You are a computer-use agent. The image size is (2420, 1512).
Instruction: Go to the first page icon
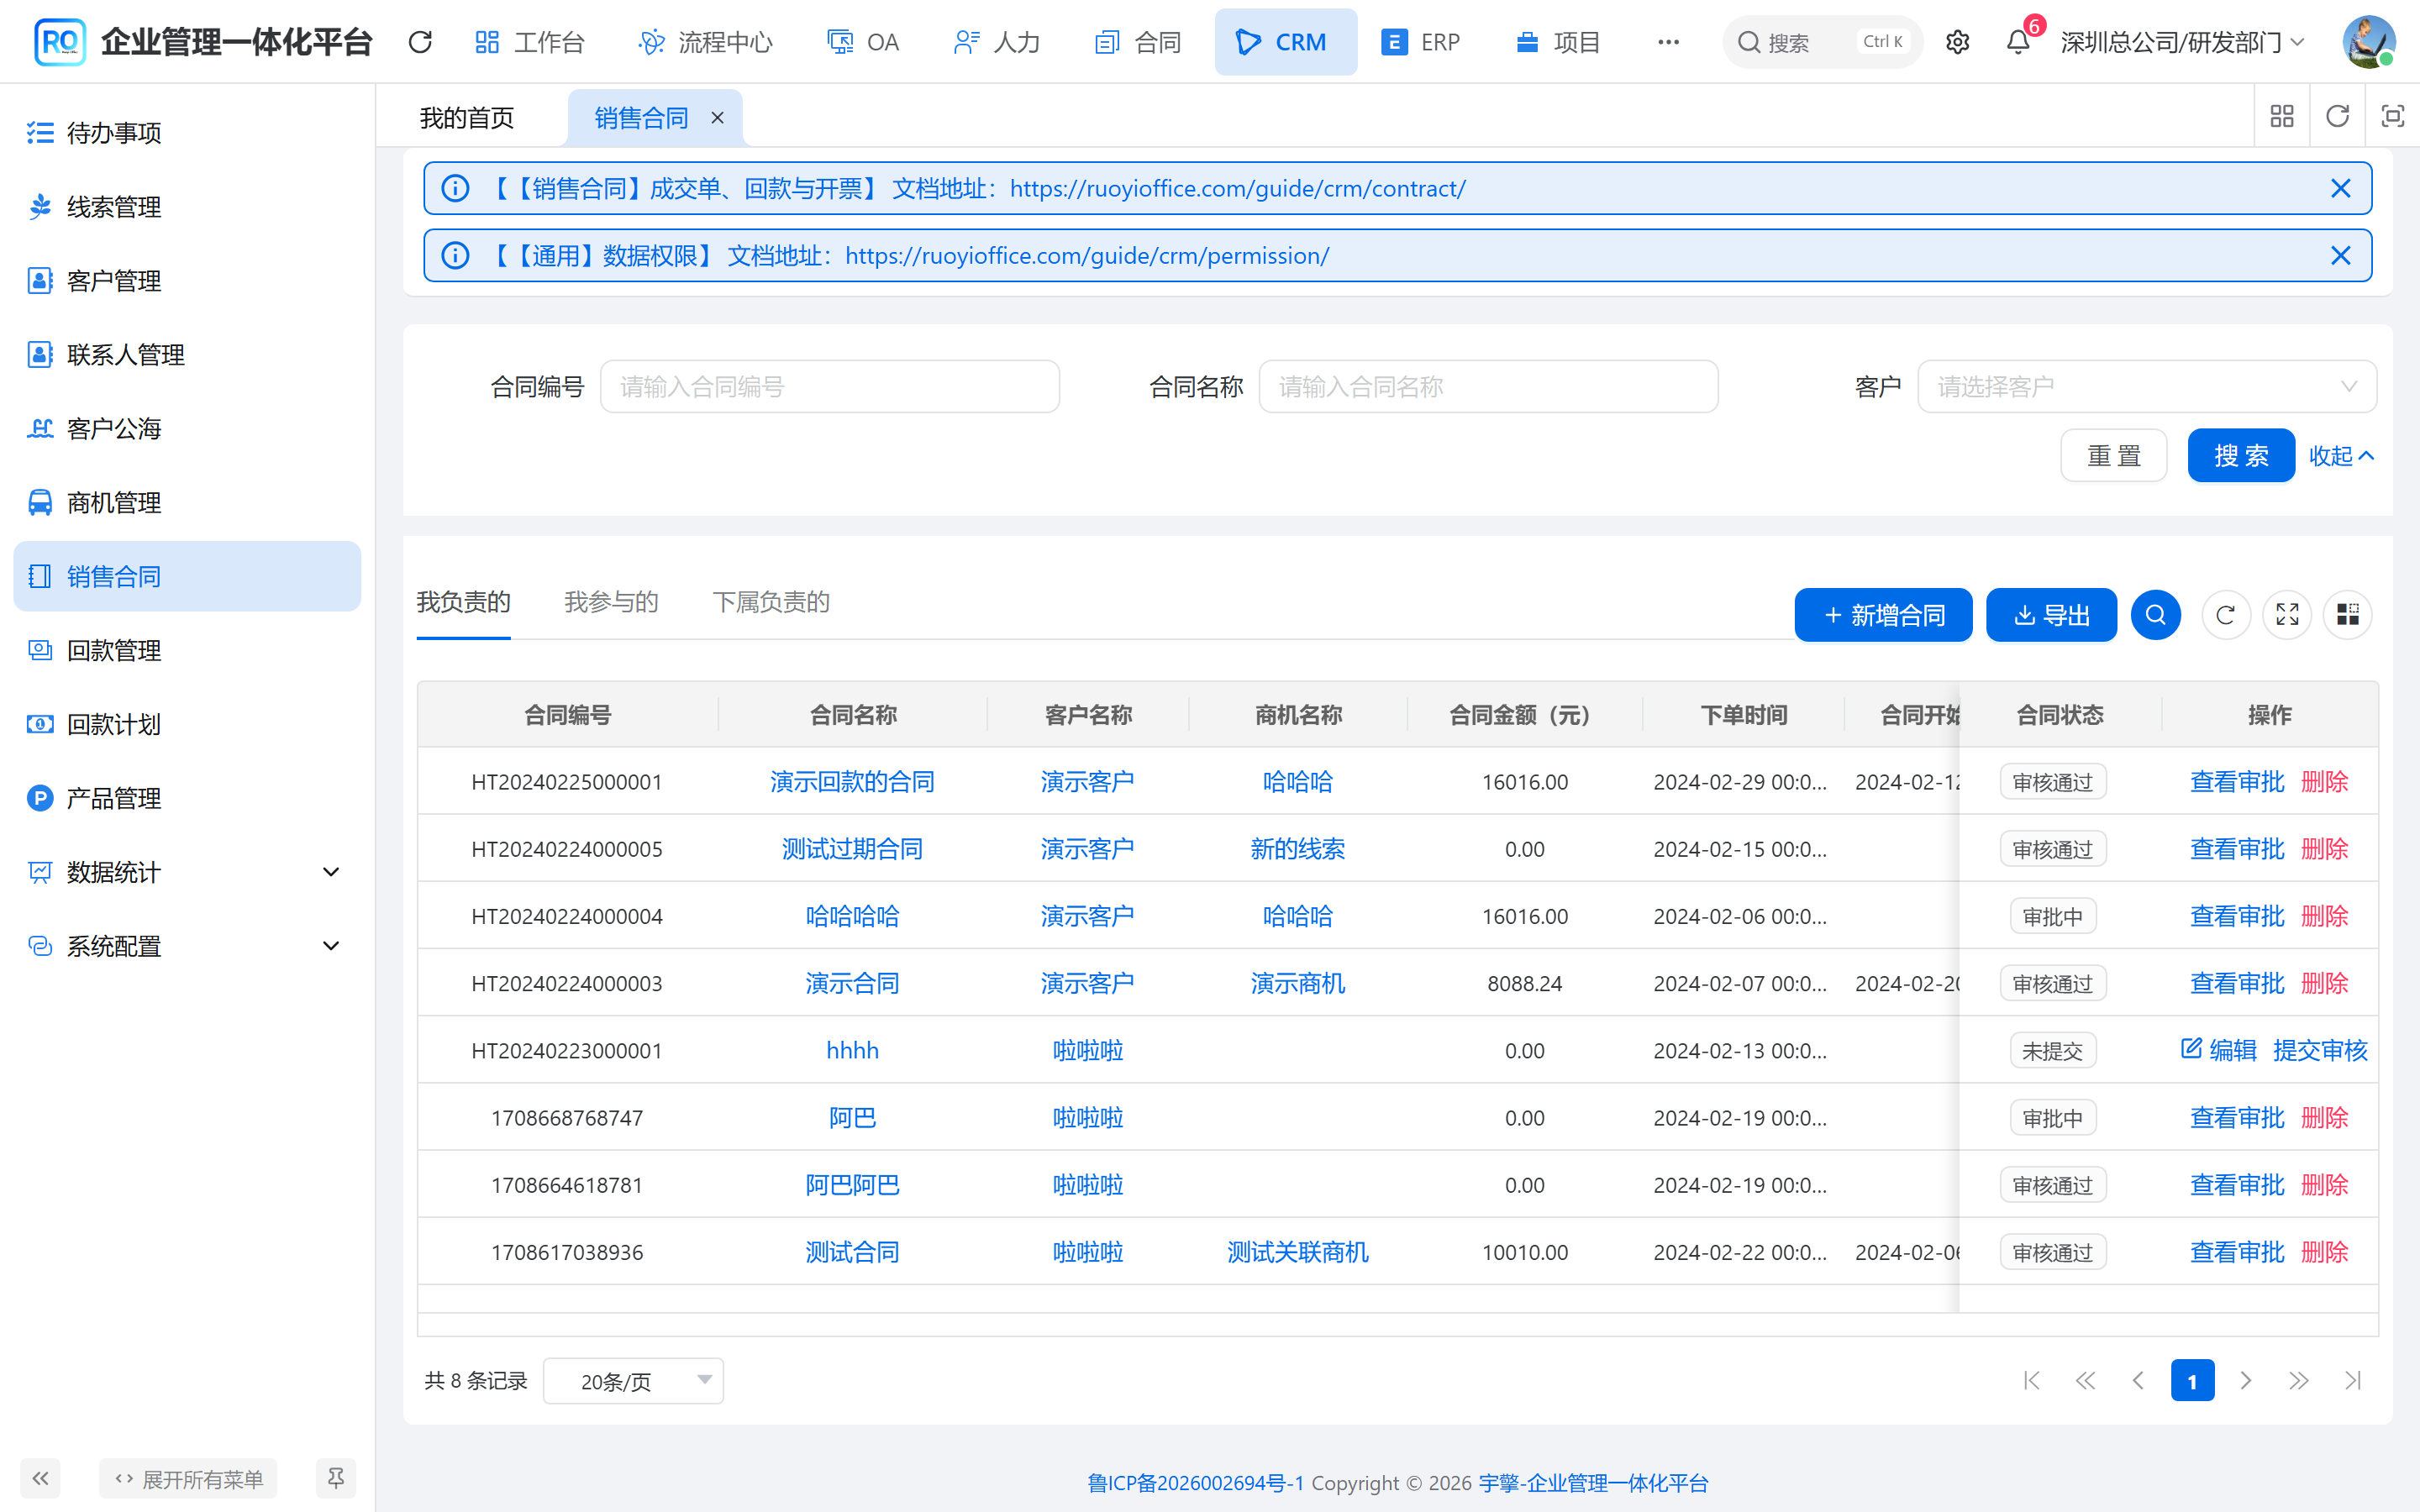click(x=2031, y=1381)
